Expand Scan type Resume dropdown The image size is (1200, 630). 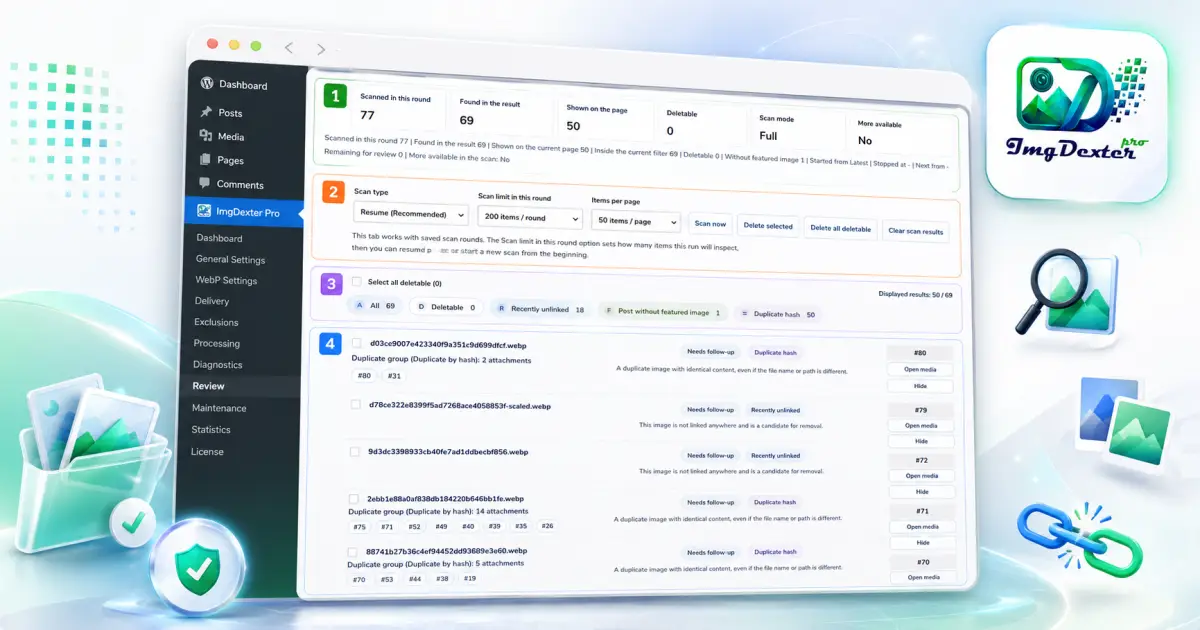[x=411, y=214]
